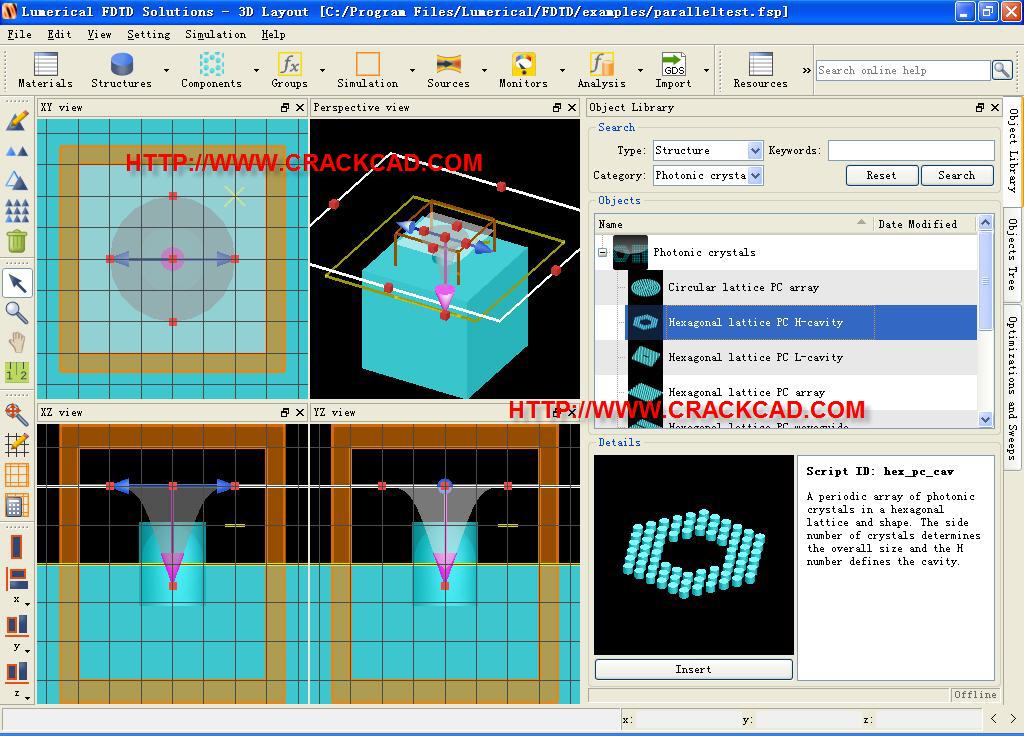Screen dimensions: 1024x736
Task: Open the Materials database icon
Action: 46,64
